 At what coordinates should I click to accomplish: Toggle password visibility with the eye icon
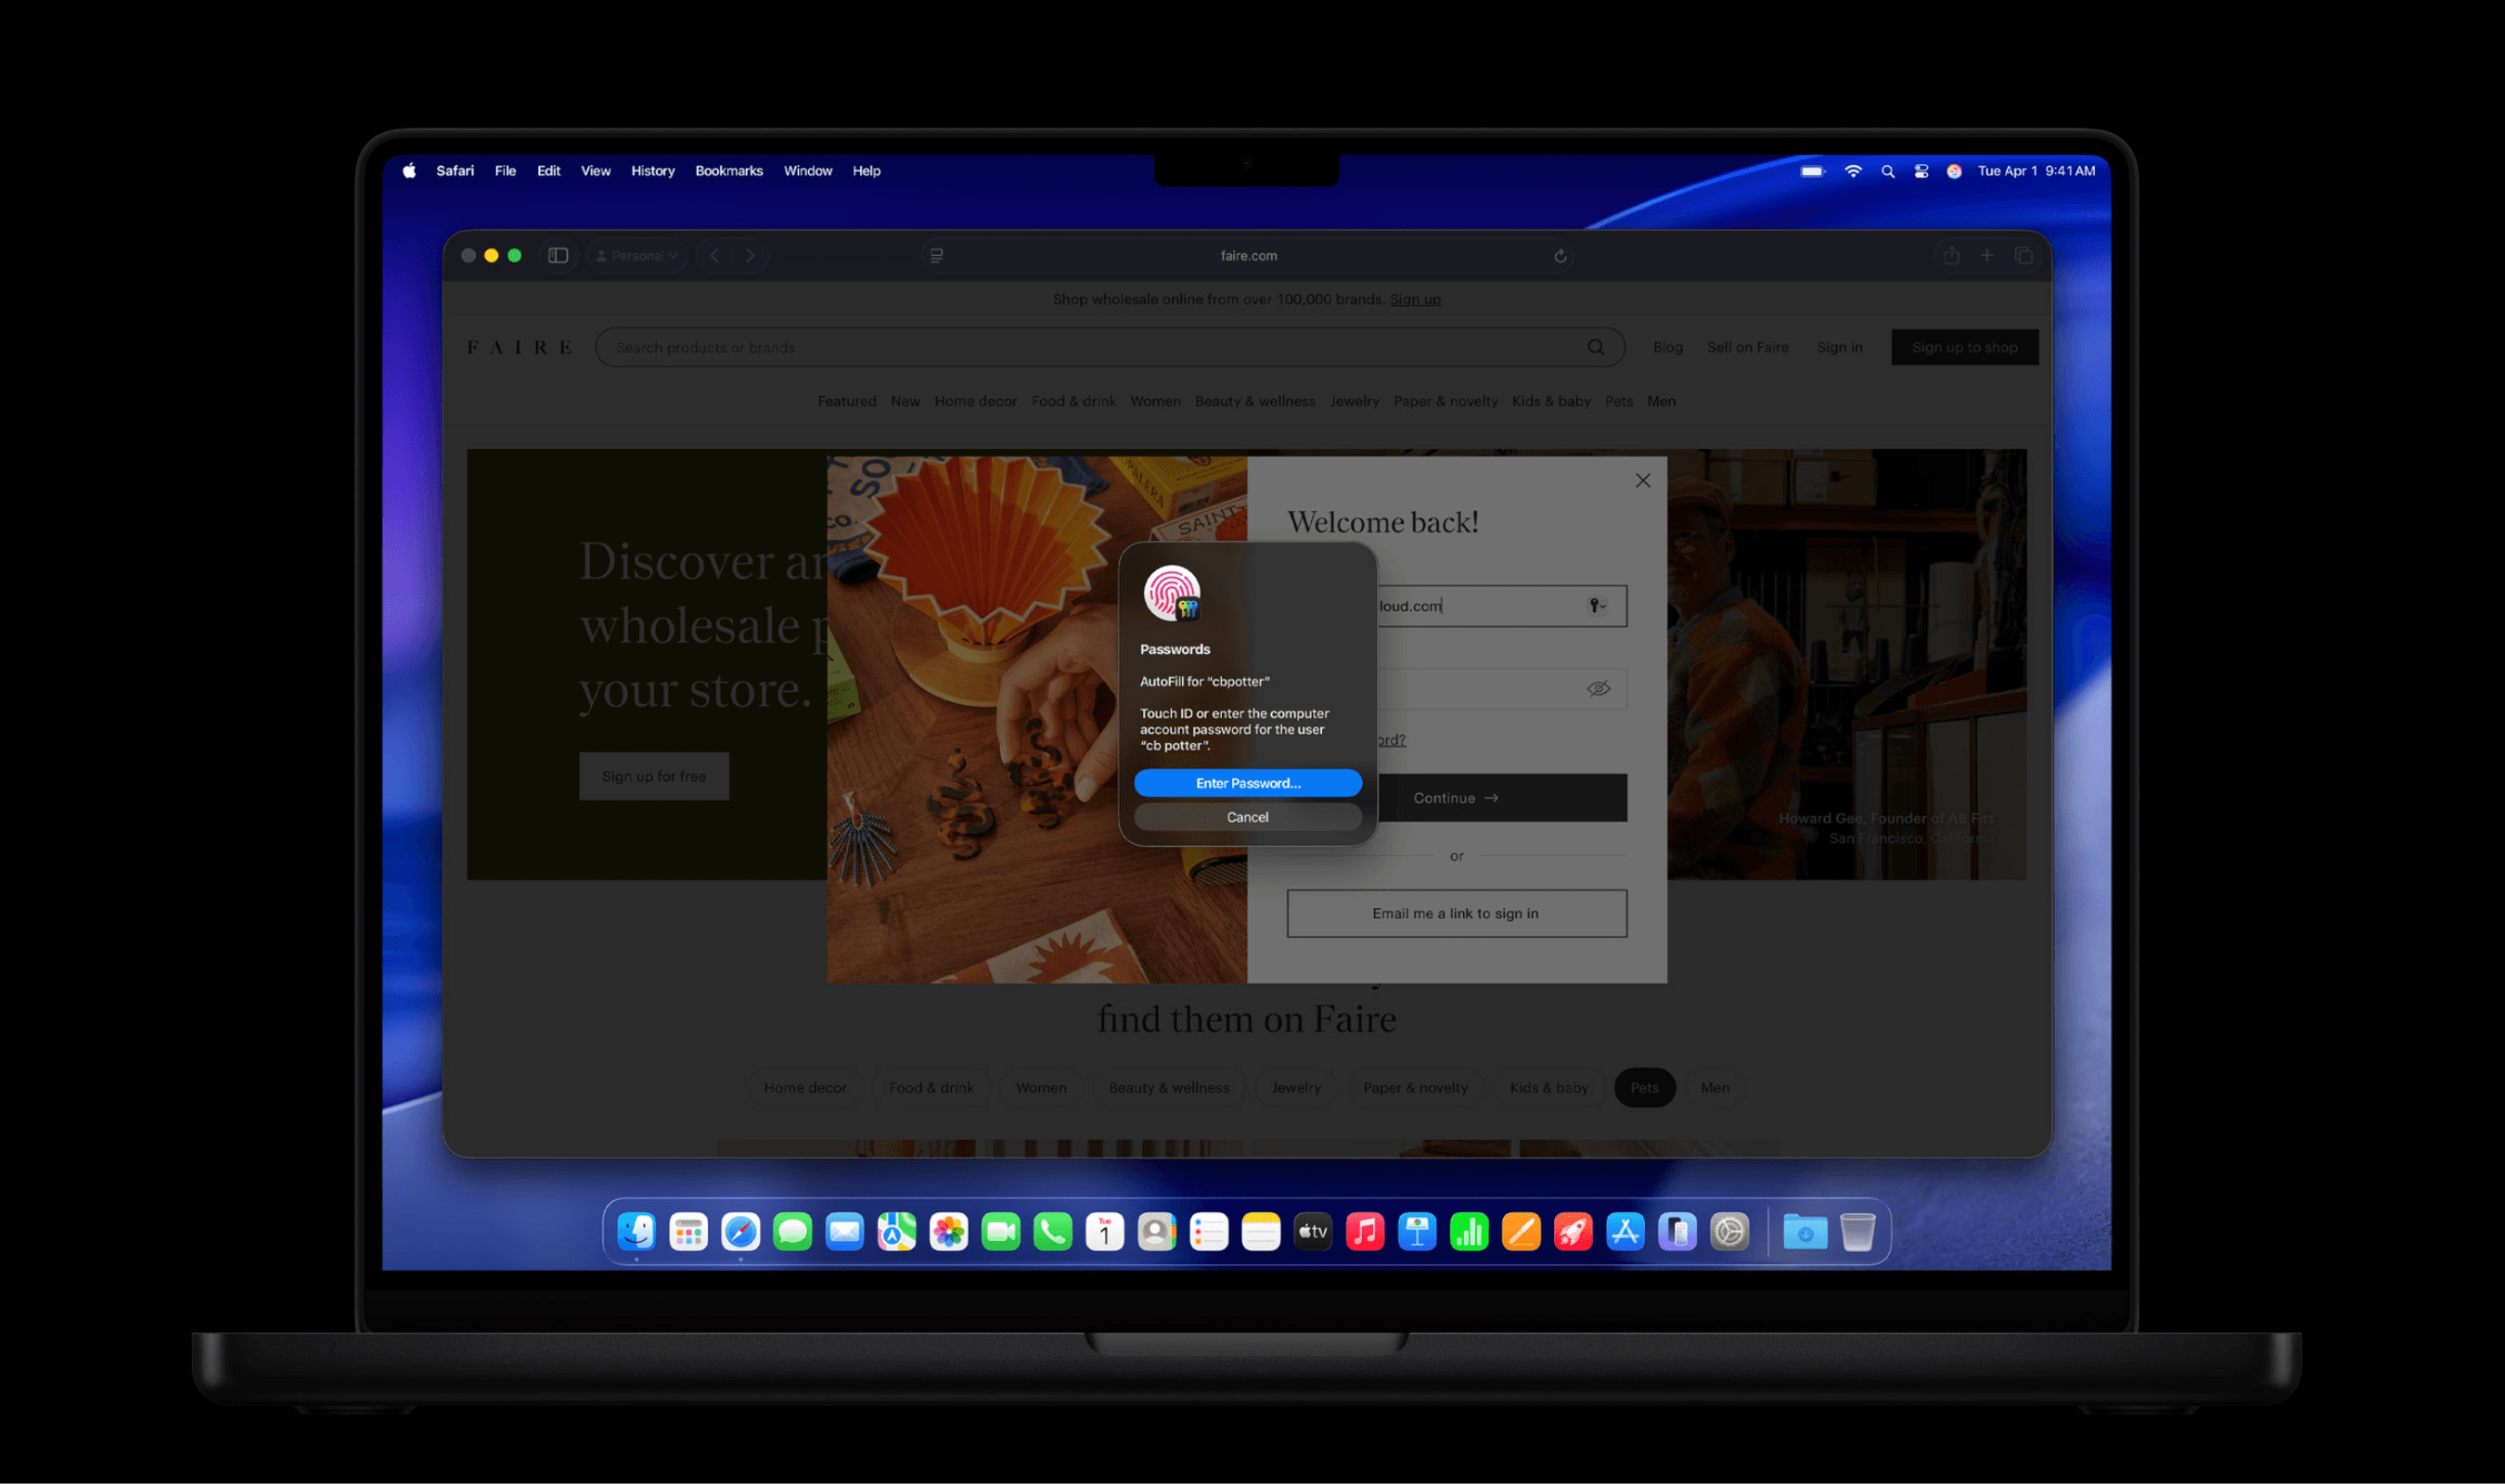[x=1599, y=688]
